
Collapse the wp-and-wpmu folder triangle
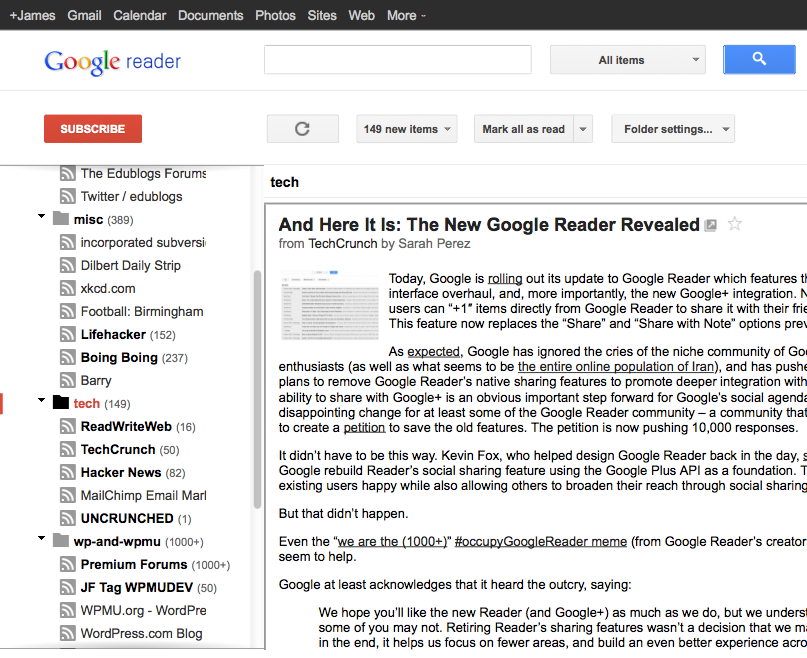click(x=42, y=538)
